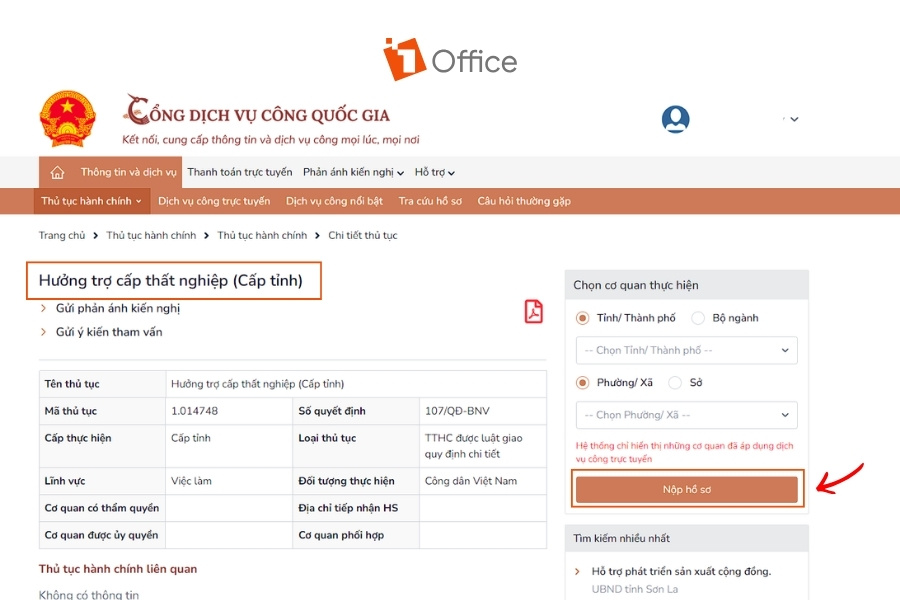Screen dimensions: 900x600
Task: Download the PDF file icon
Action: (534, 311)
